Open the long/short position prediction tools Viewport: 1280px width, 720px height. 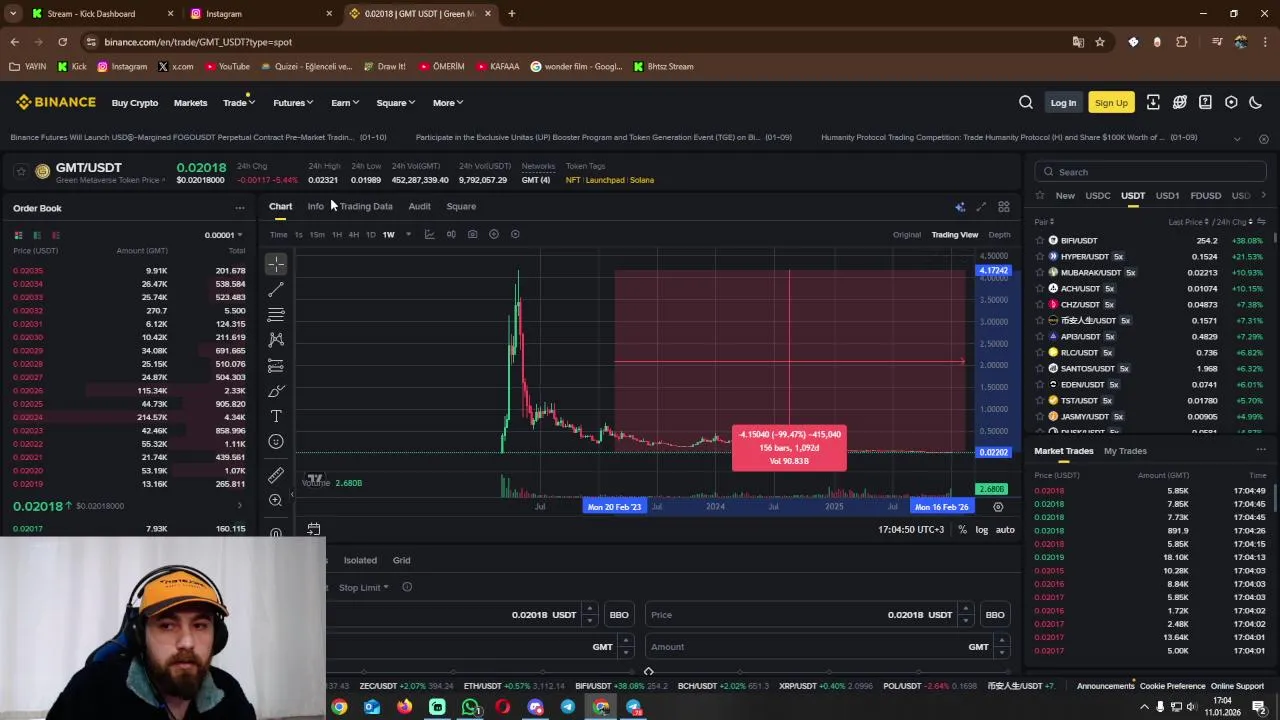[x=276, y=366]
